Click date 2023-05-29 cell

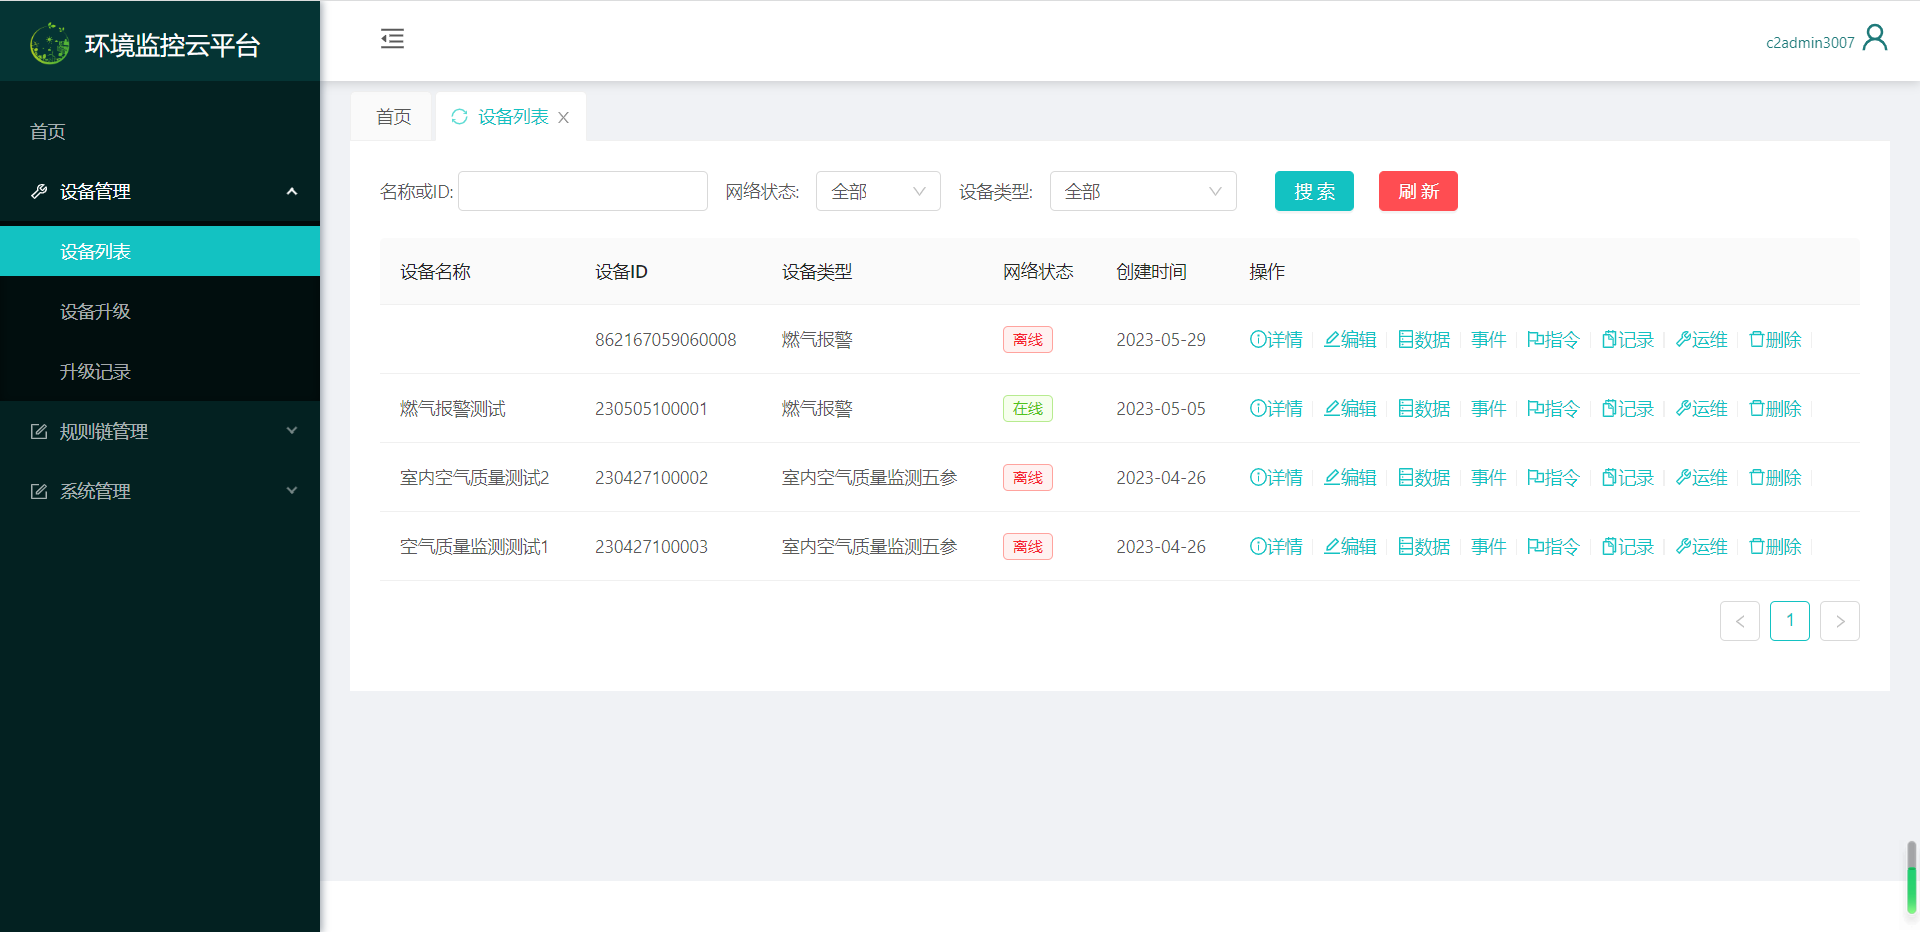coord(1161,340)
